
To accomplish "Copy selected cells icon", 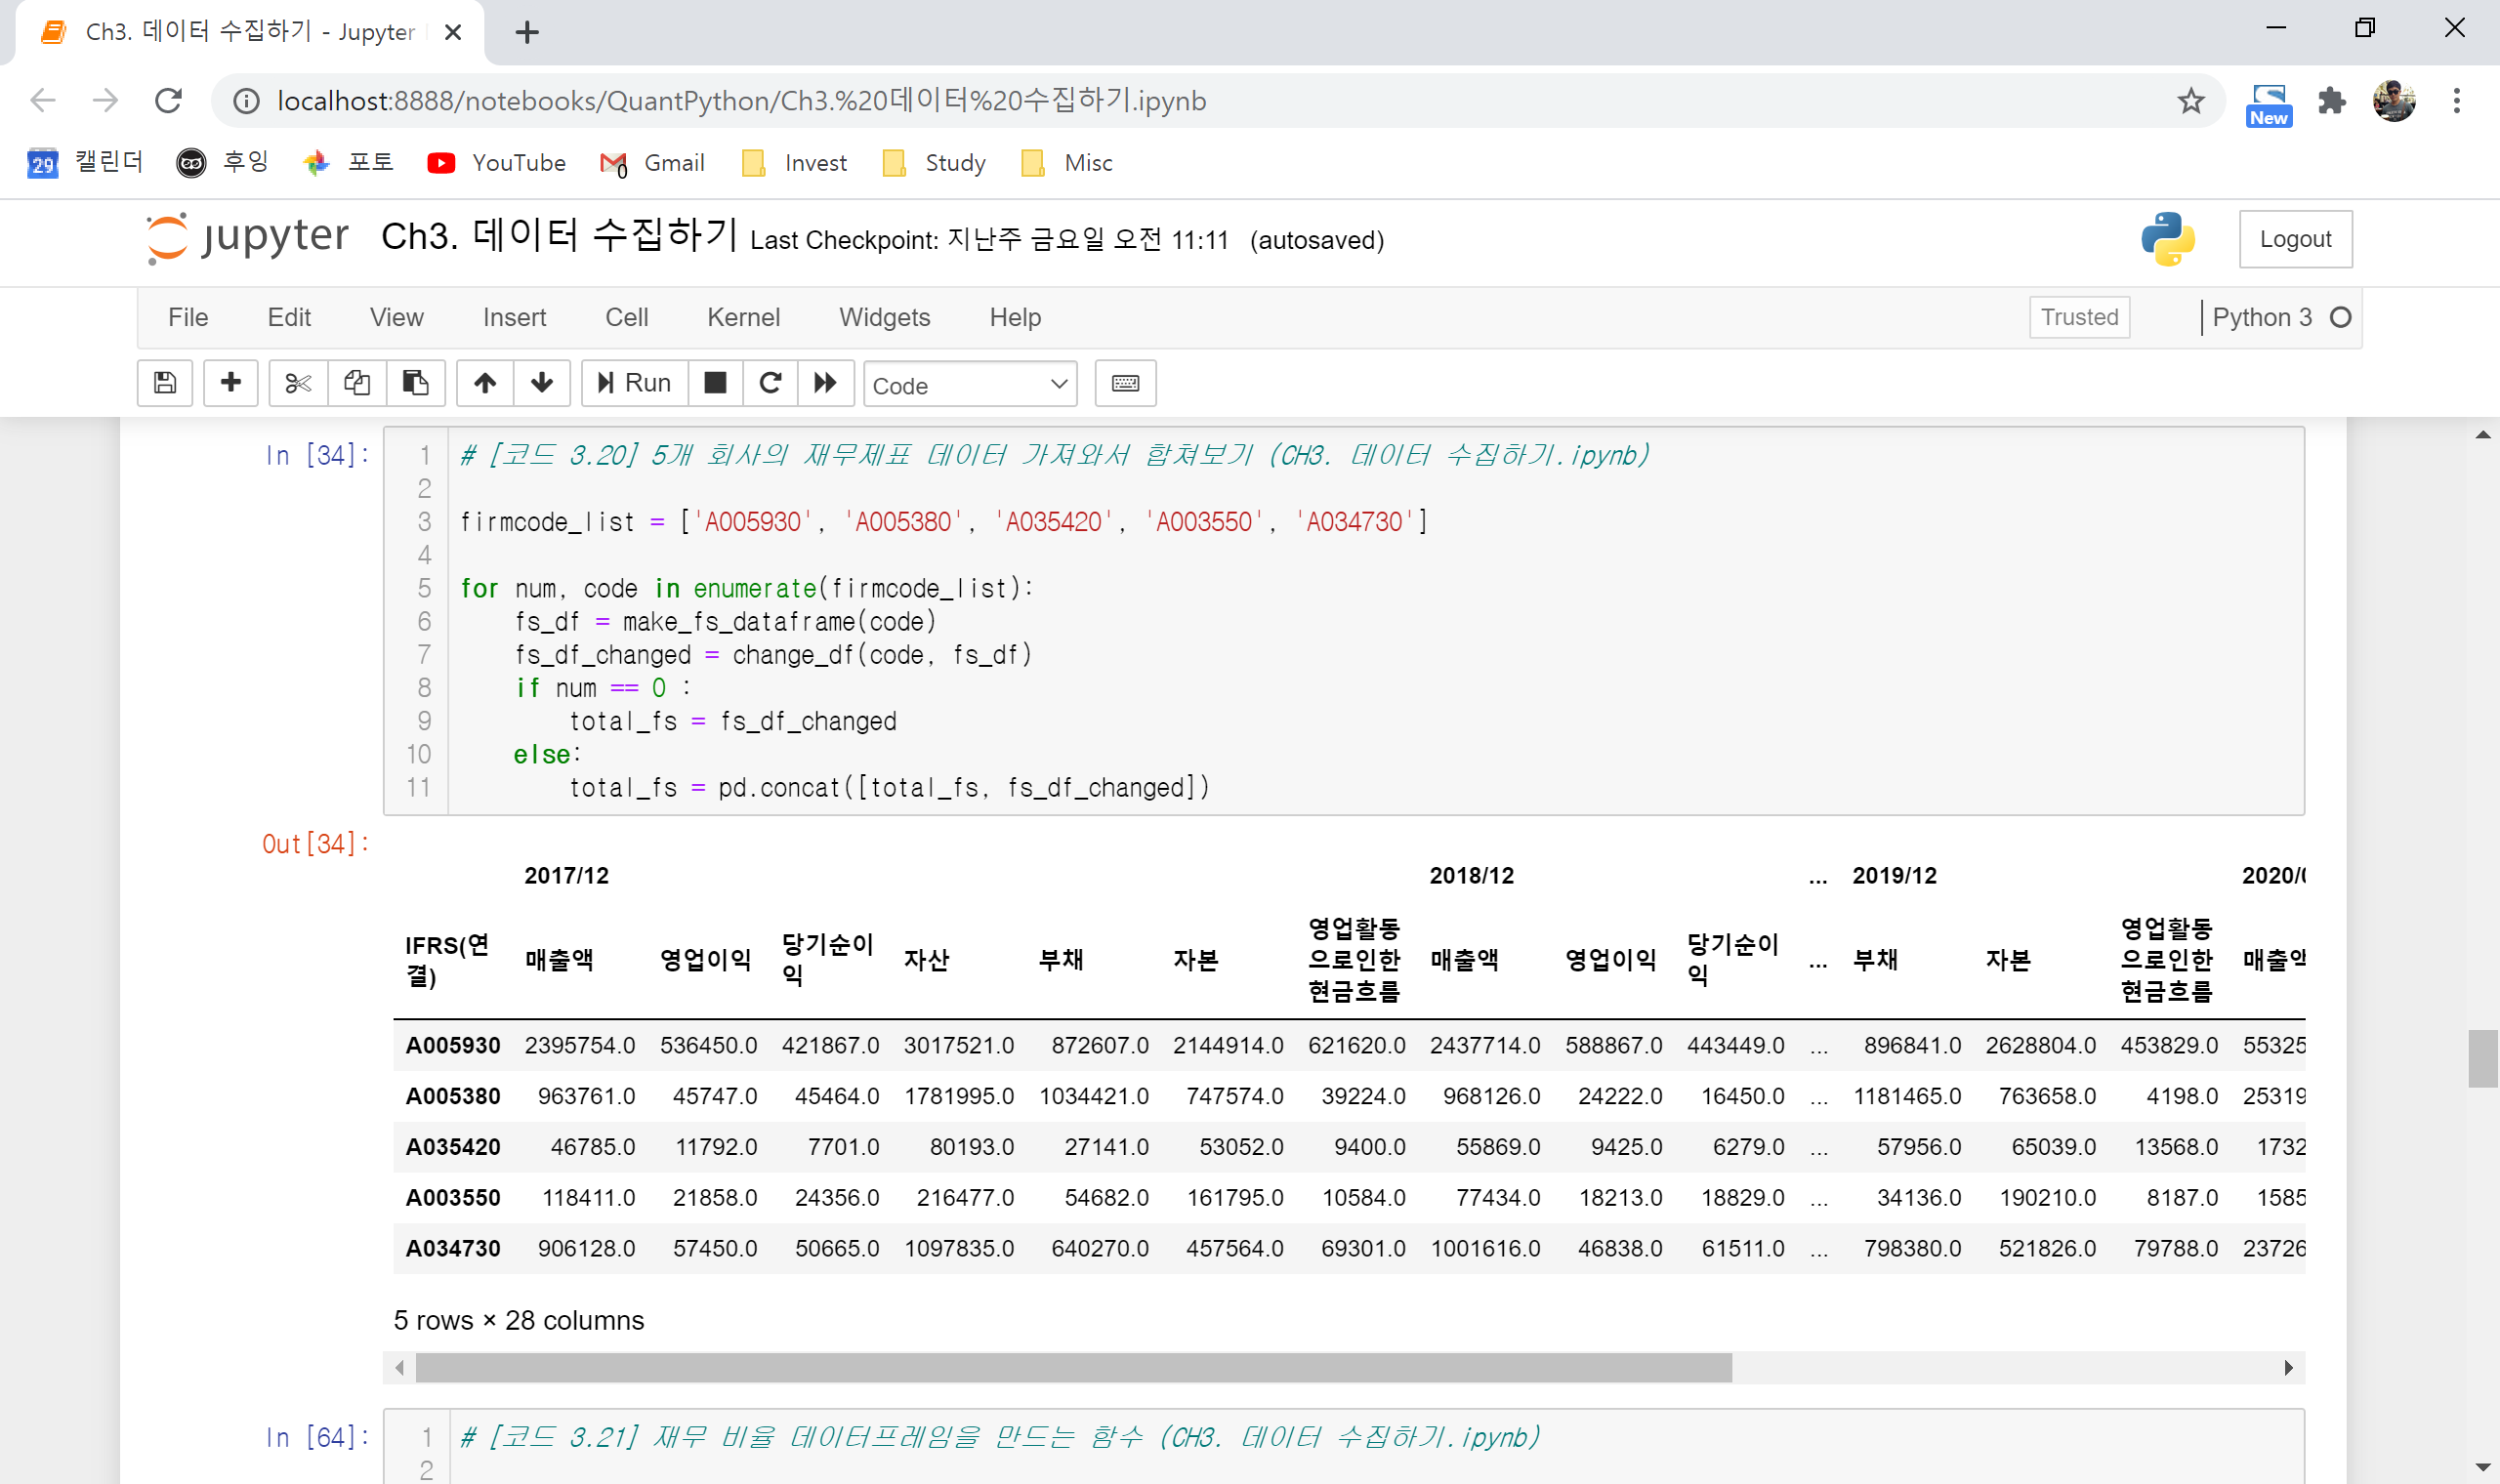I will click(x=357, y=384).
